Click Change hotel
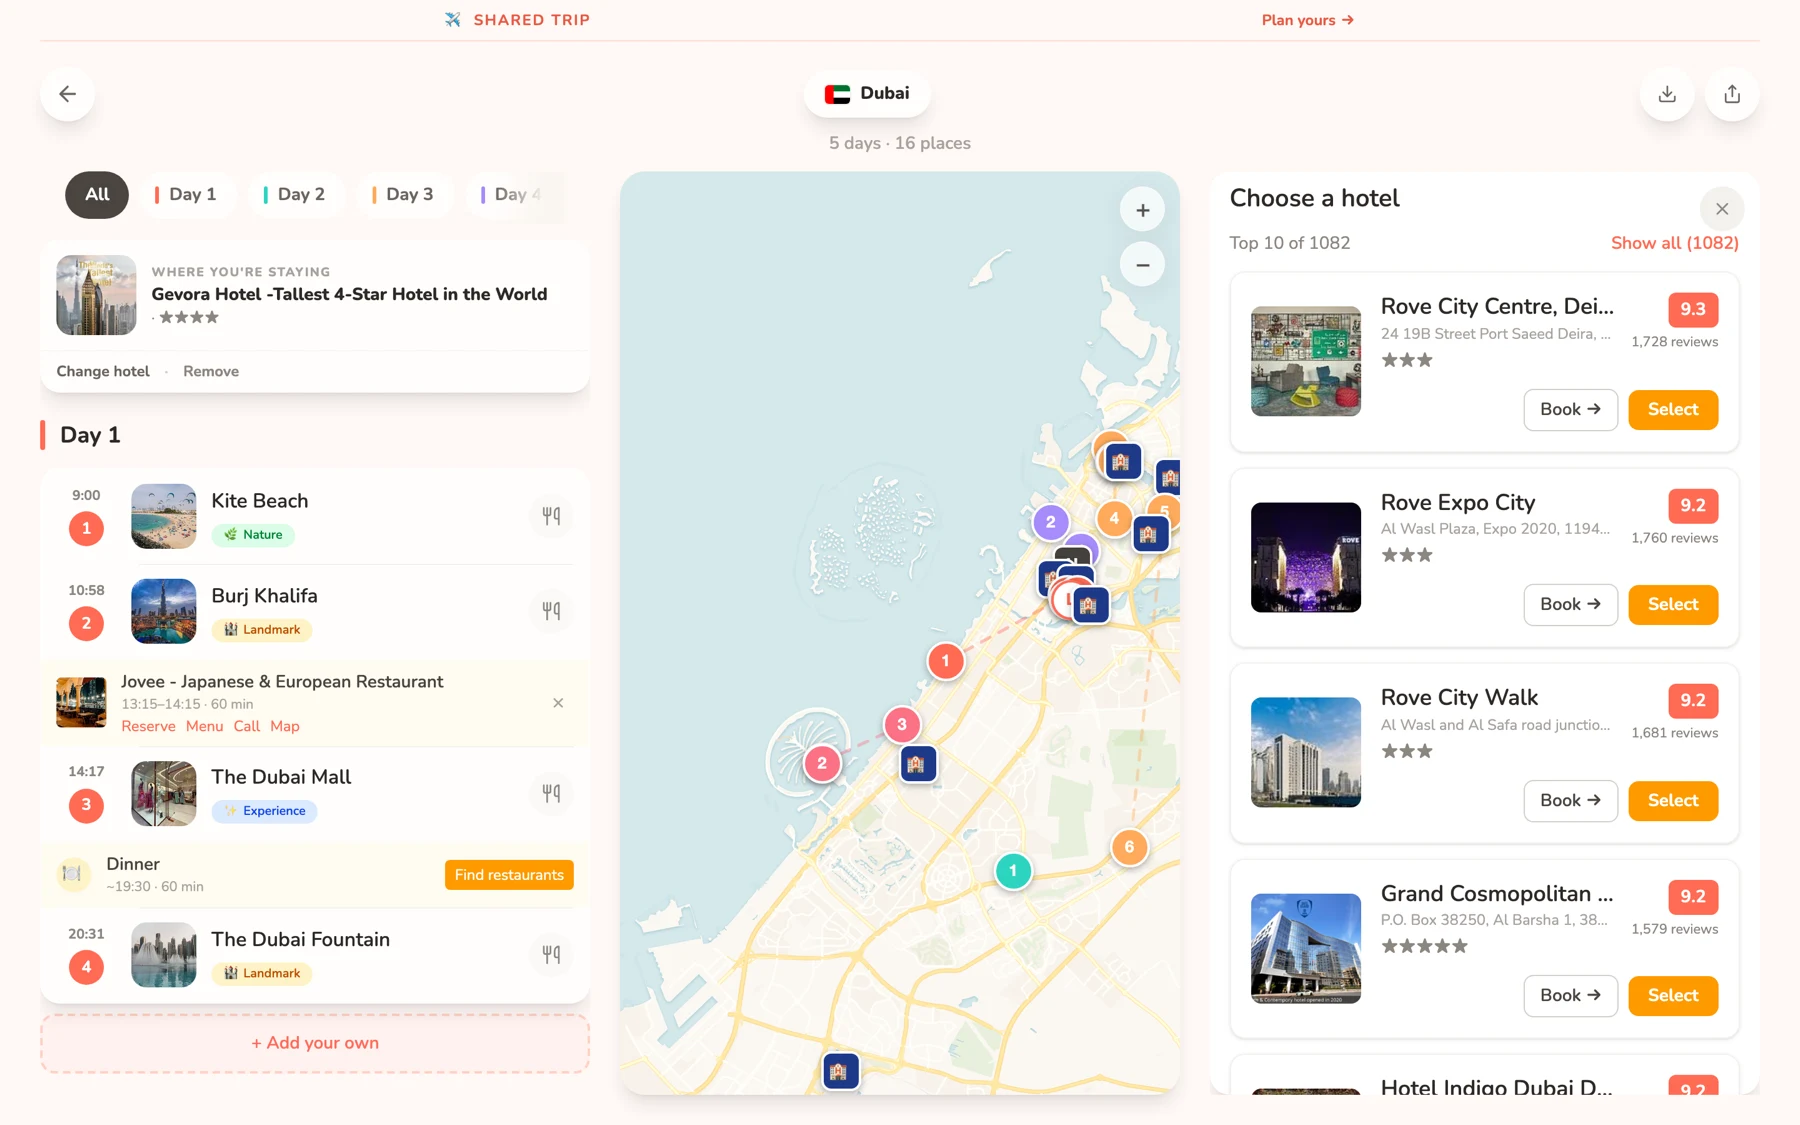1800x1125 pixels. (103, 371)
